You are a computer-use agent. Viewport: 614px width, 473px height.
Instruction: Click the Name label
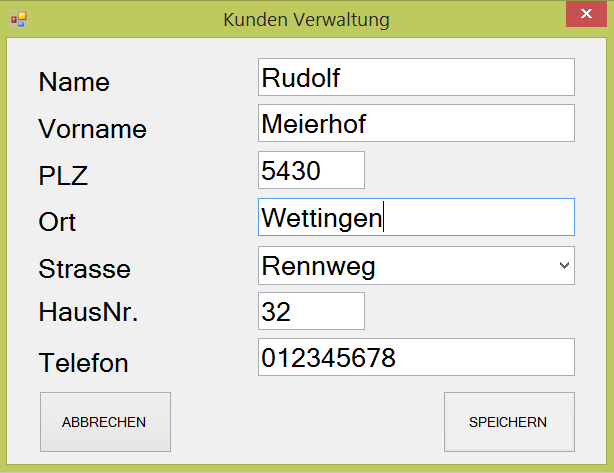coord(74,82)
